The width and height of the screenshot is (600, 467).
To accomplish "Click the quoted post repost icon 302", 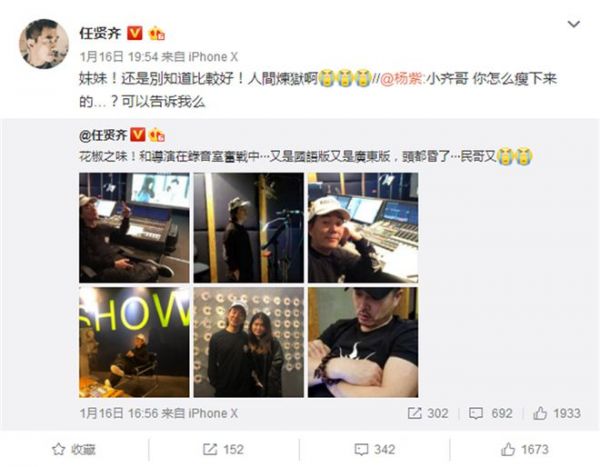I will click(428, 413).
